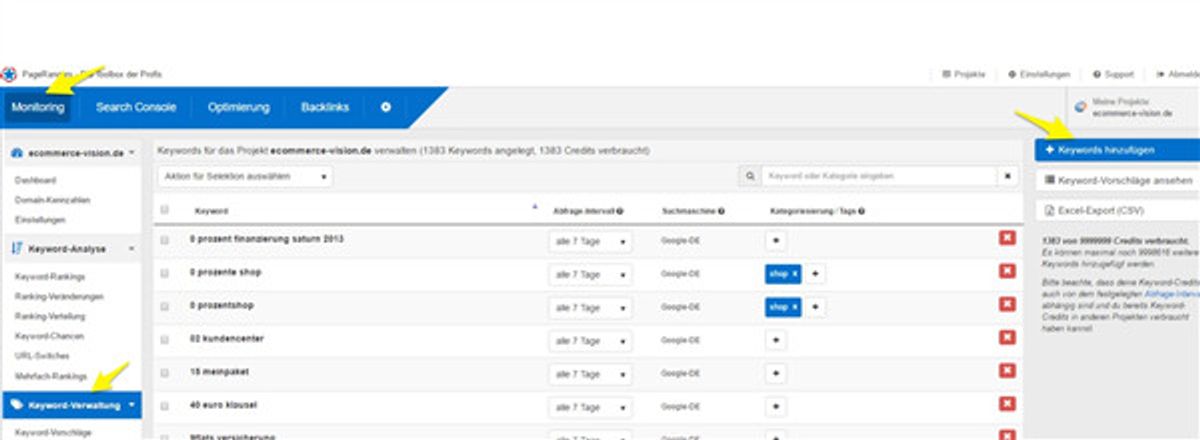Add a tag to '0 prozent finanzierung saturn 2013'
The height and width of the screenshot is (440, 1200).
coord(775,241)
